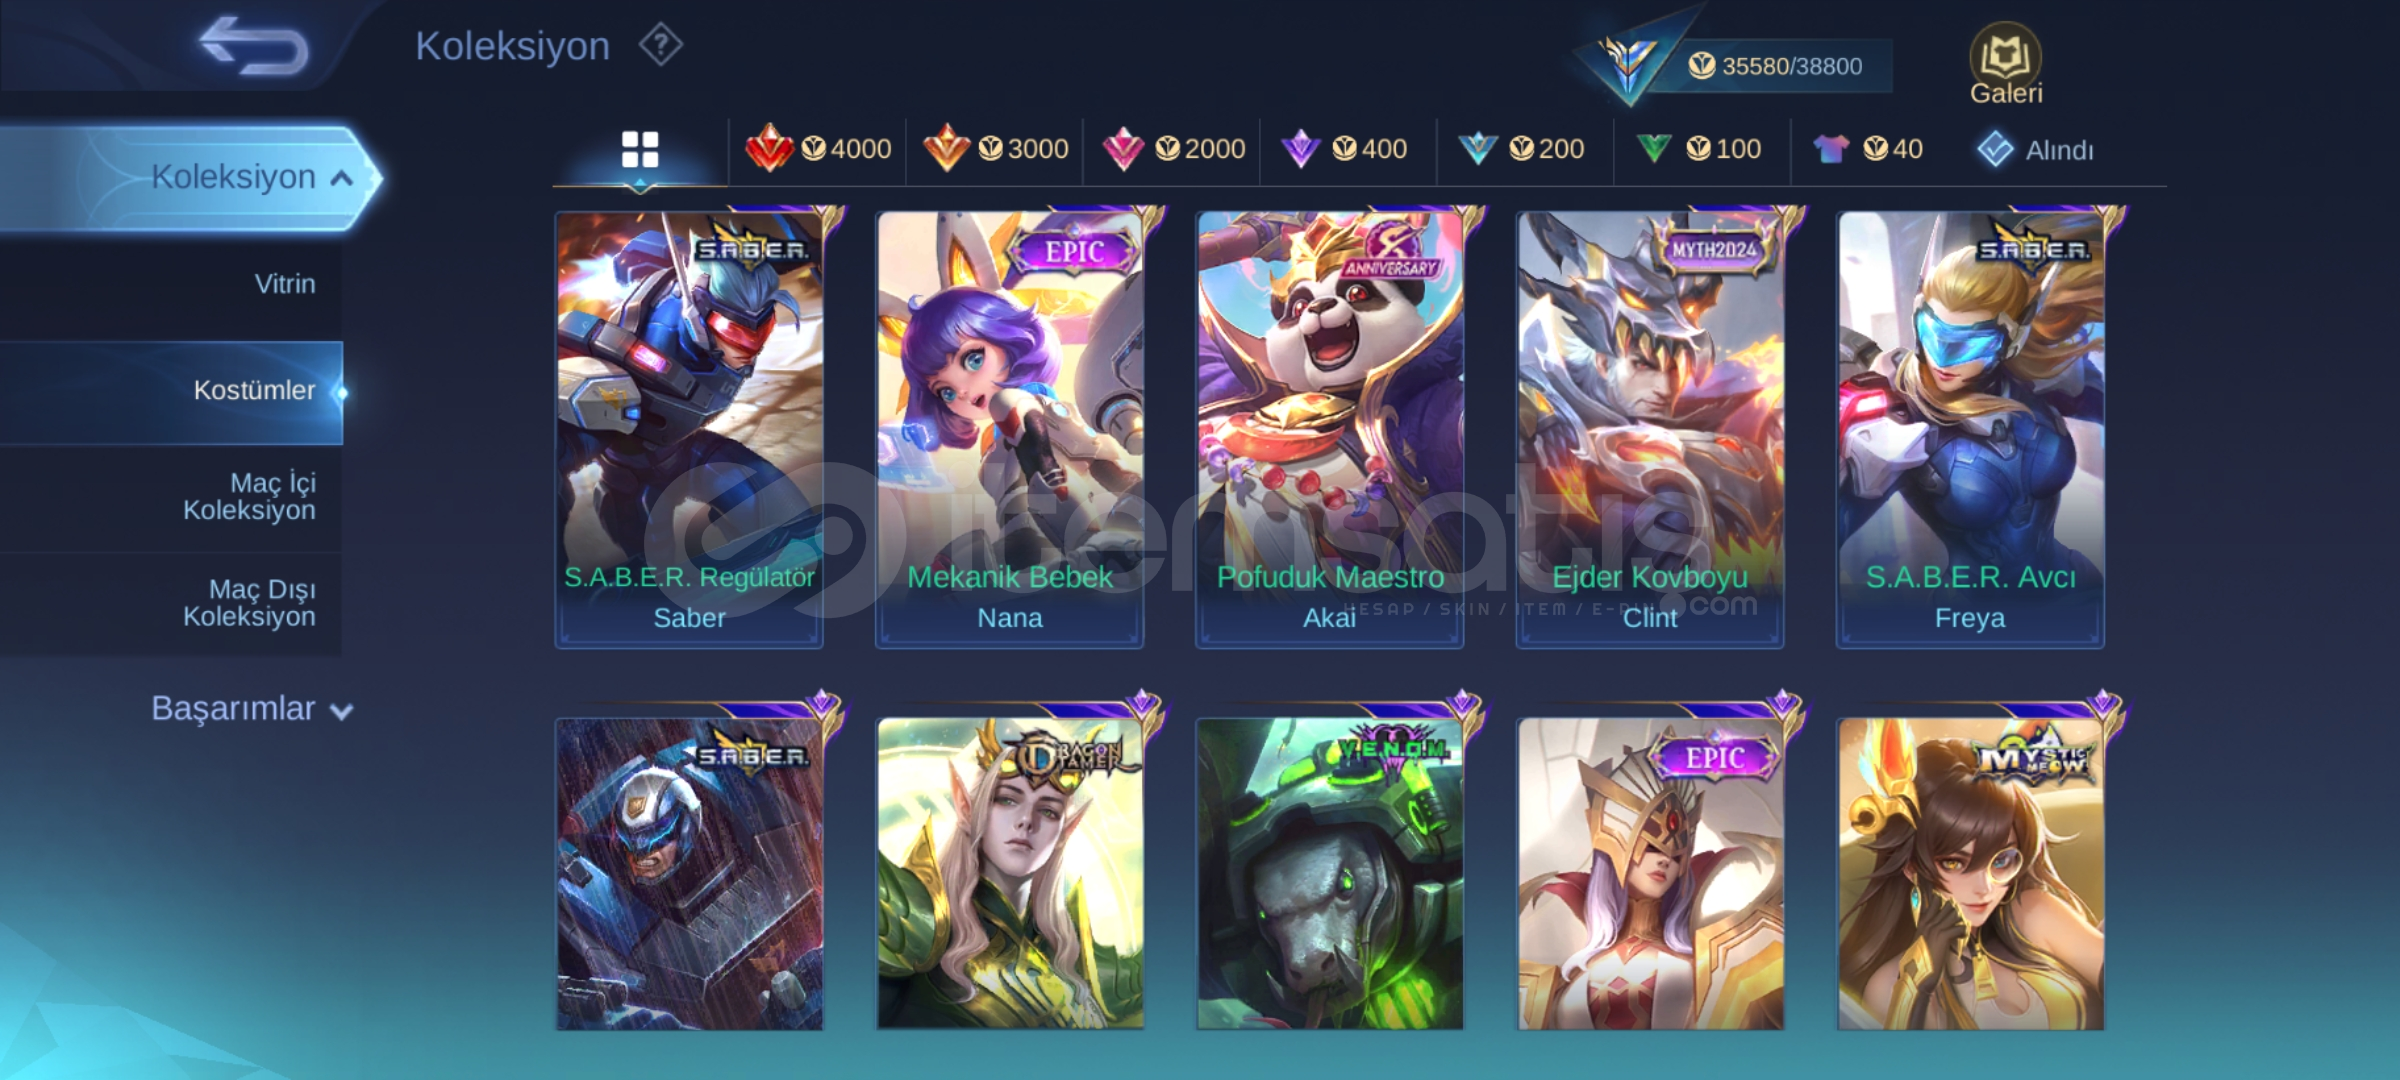Open the Vitrin menu item
Viewport: 2400px width, 1080px height.
pos(171,284)
